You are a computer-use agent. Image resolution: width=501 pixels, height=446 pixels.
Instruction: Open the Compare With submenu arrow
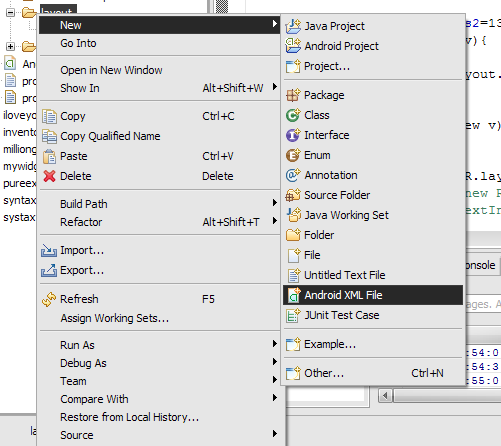point(275,398)
